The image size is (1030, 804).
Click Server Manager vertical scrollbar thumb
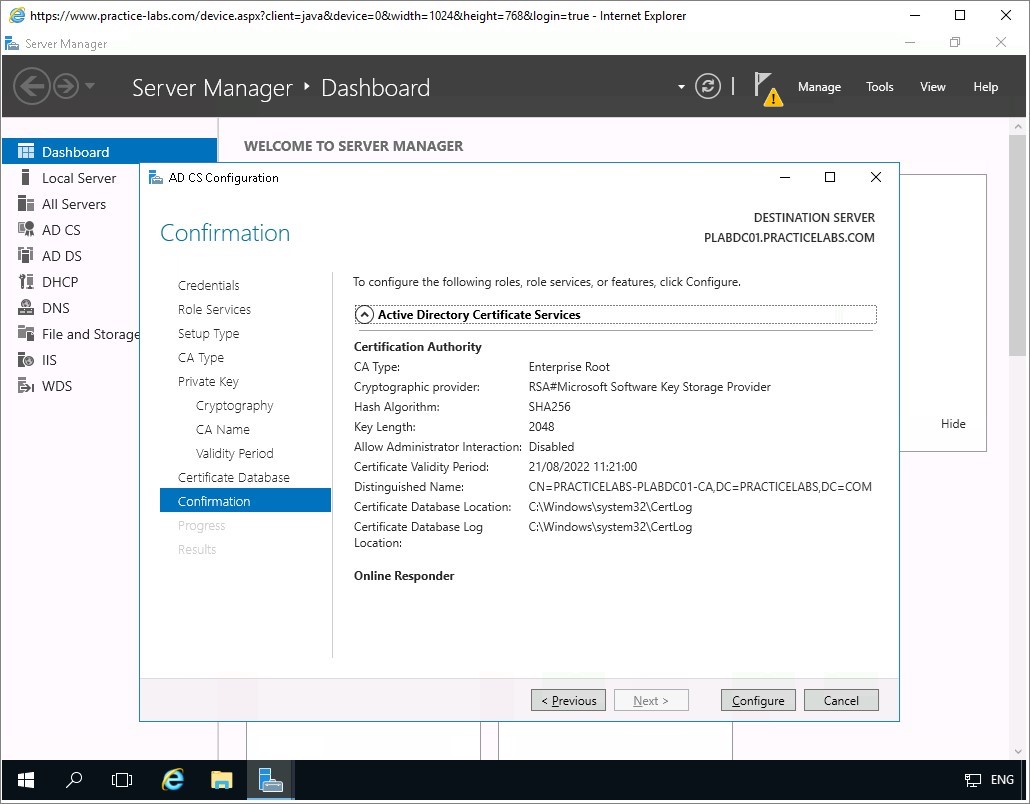click(1018, 244)
